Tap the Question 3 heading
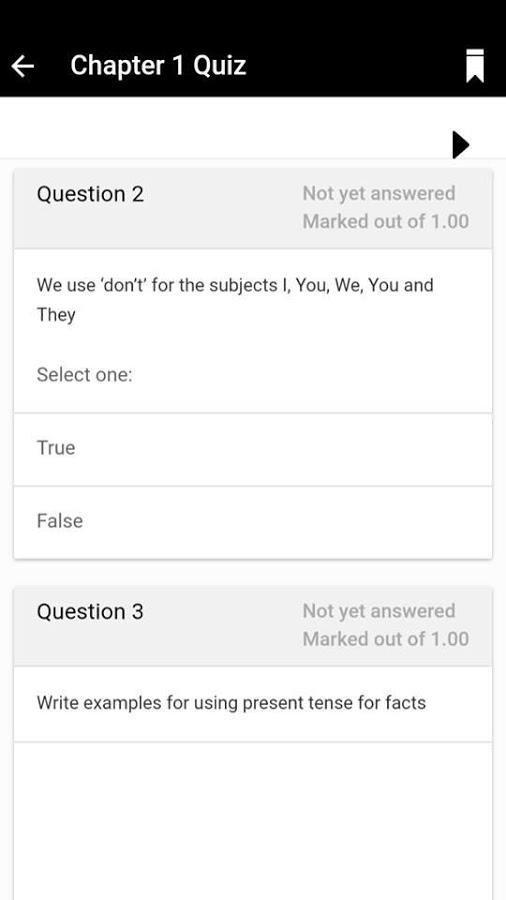 tap(90, 612)
